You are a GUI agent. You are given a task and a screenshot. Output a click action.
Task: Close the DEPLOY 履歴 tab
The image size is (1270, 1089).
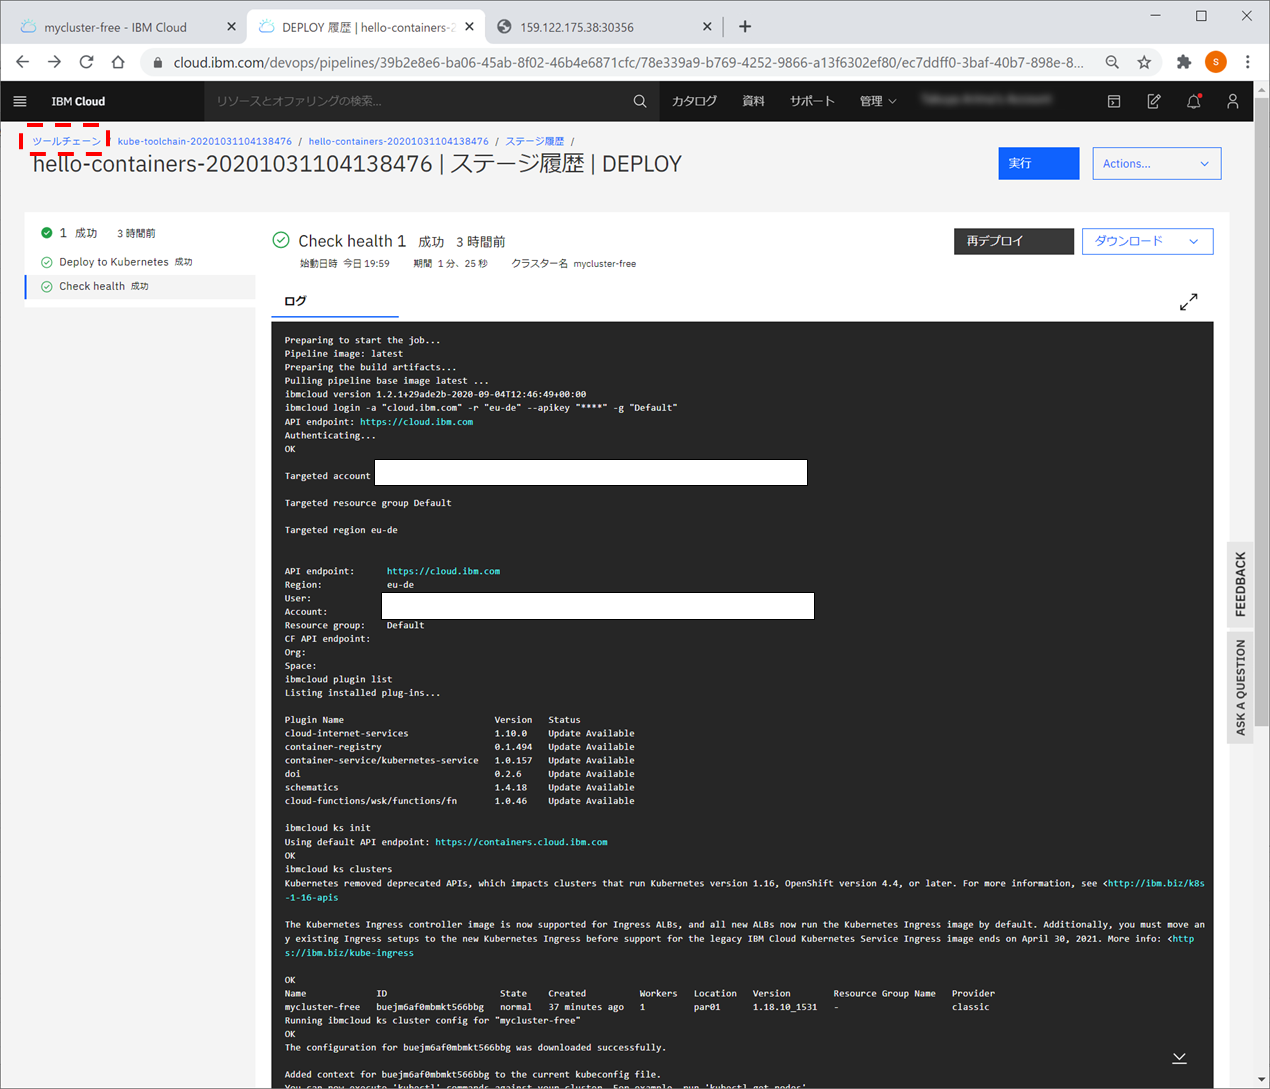coord(470,27)
